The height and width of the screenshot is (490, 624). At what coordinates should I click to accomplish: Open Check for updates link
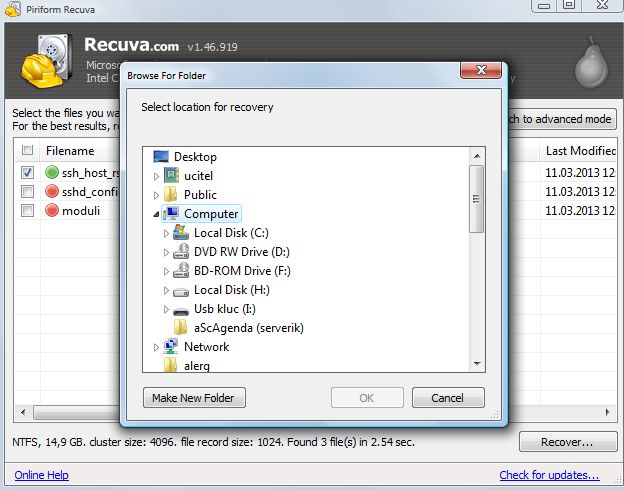click(x=549, y=475)
